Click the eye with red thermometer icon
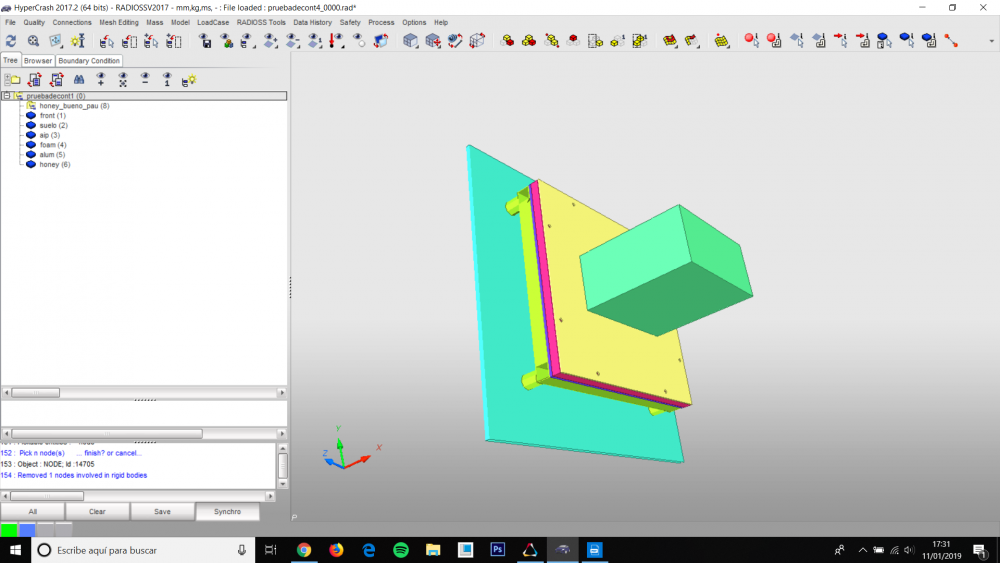The image size is (1000, 563). tap(336, 41)
